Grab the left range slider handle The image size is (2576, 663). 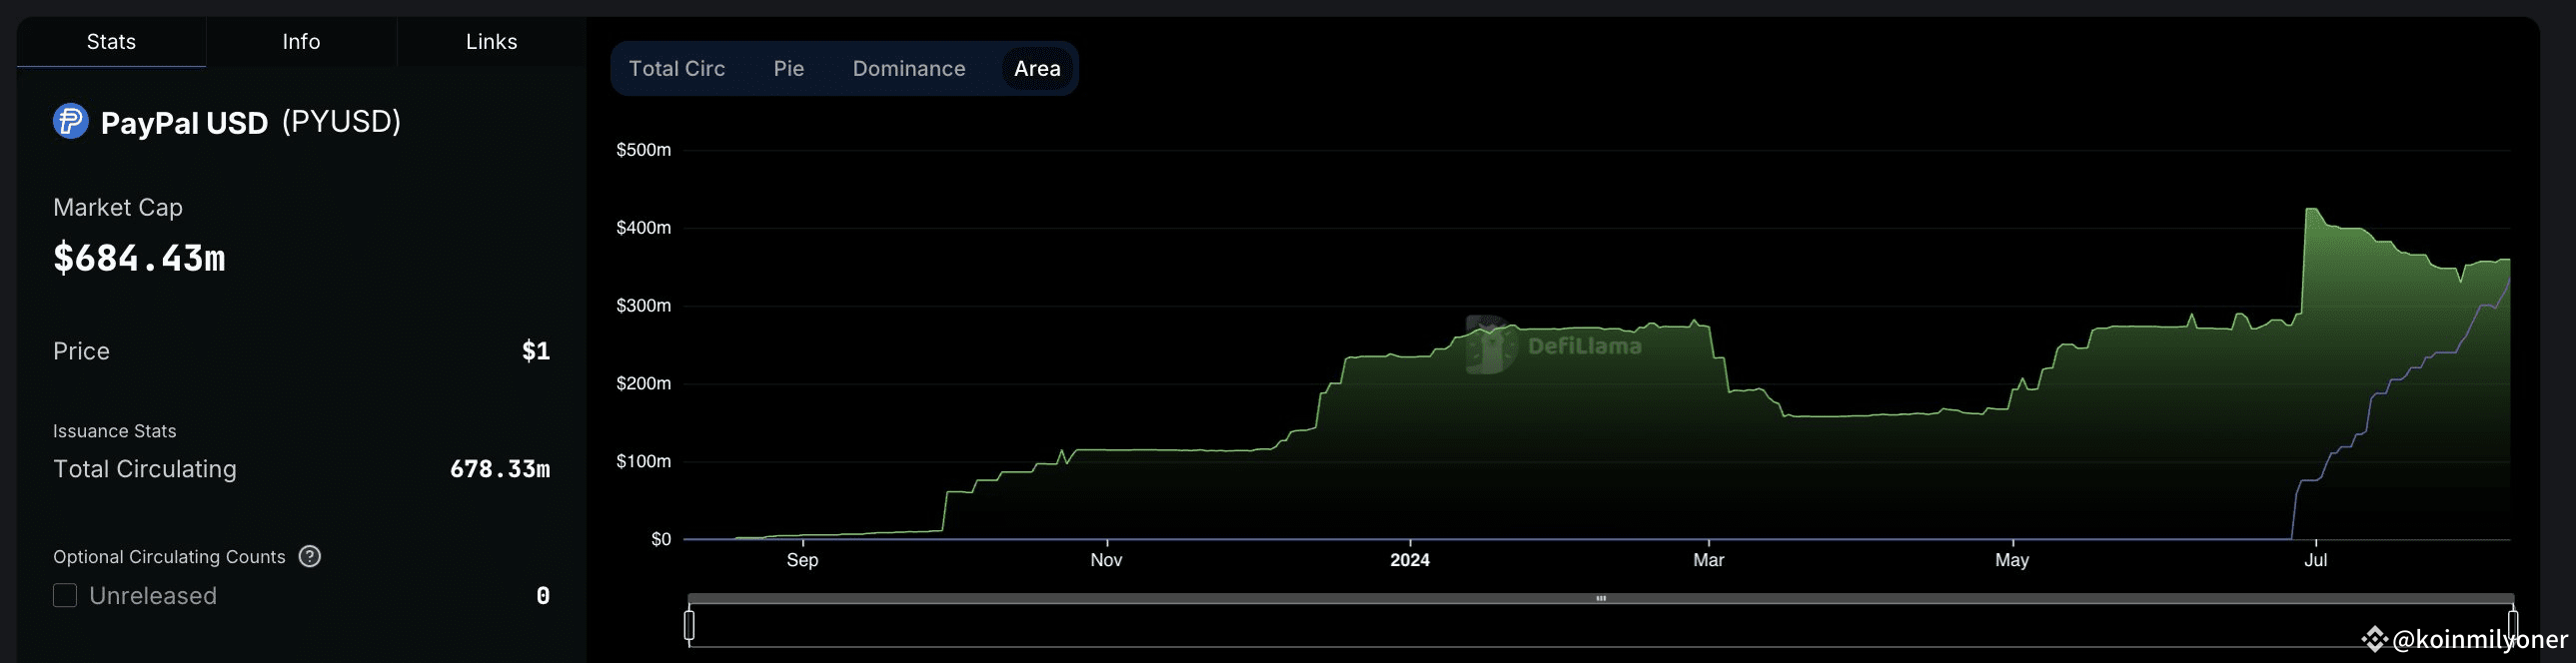coord(689,625)
